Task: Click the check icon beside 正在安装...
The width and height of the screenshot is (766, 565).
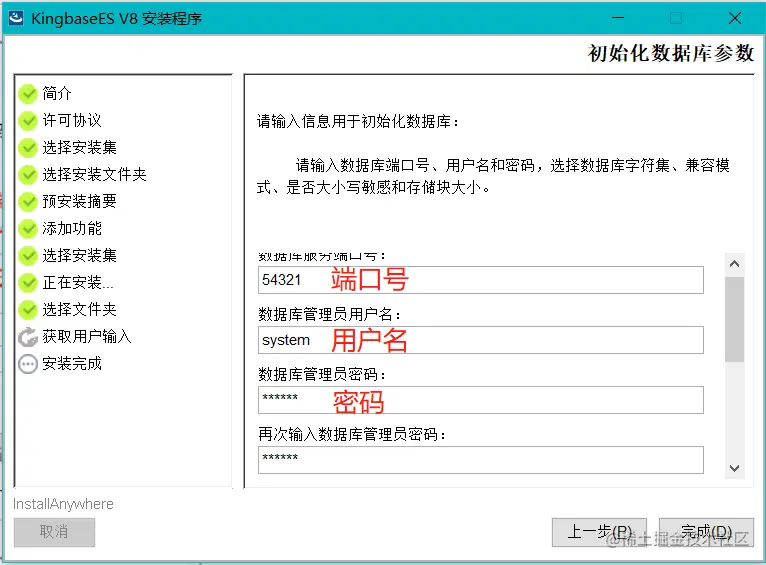Action: 28,283
